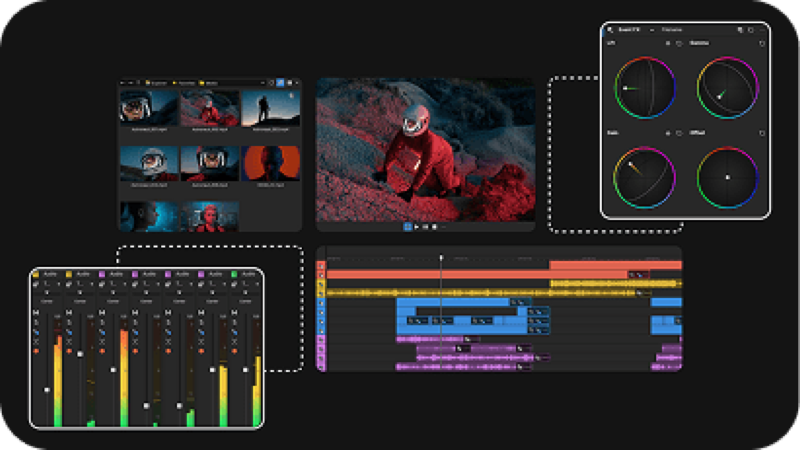Arm record on first mixer channel orange button
The height and width of the screenshot is (450, 800).
click(36, 352)
